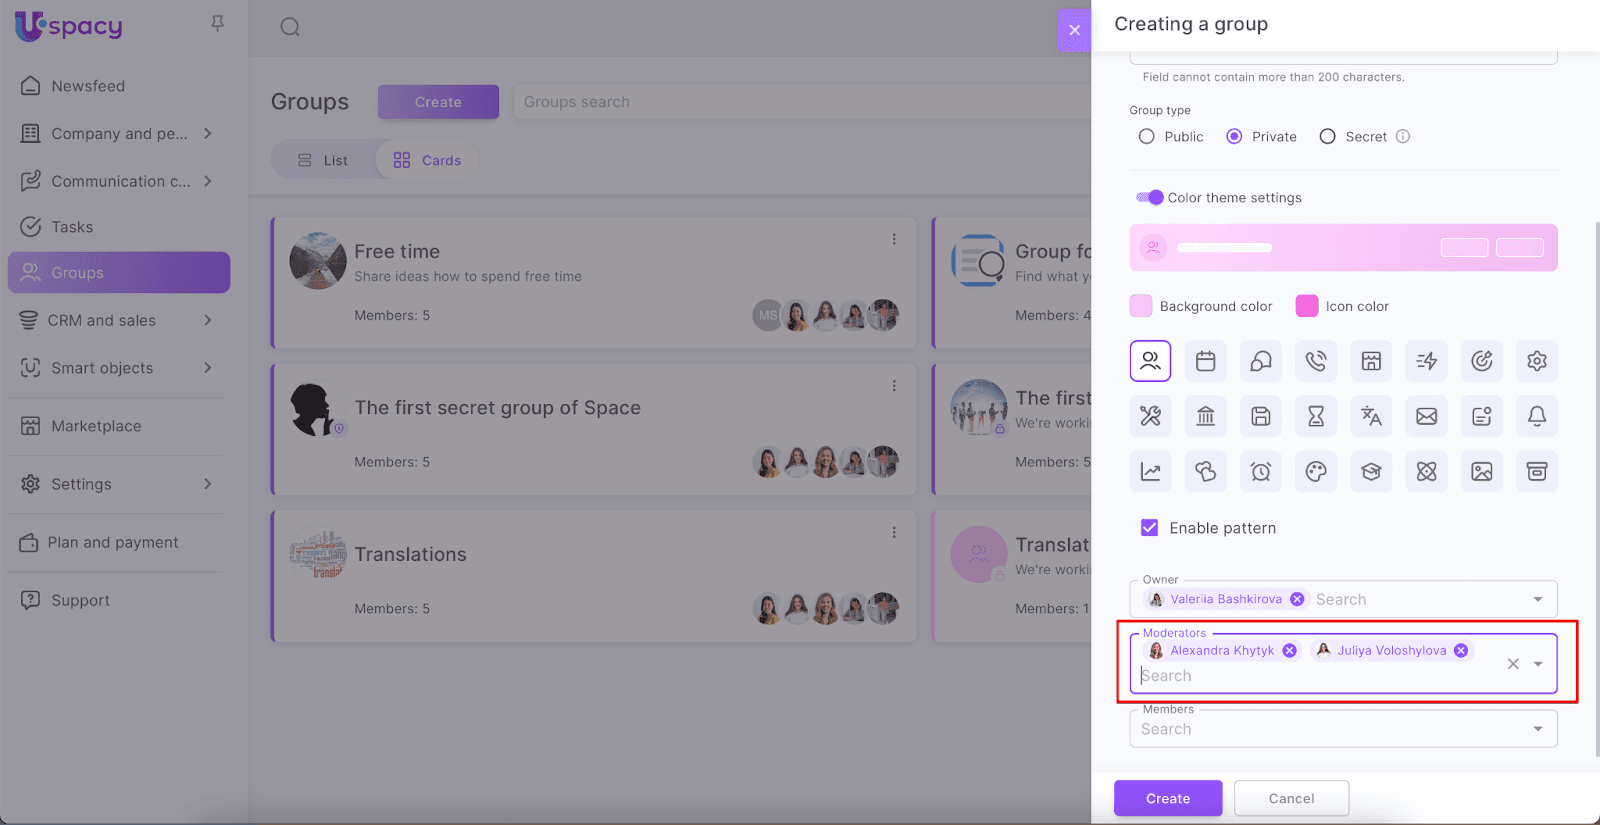Select the calendar icon for the group
Viewport: 1600px width, 825px height.
[x=1205, y=361]
